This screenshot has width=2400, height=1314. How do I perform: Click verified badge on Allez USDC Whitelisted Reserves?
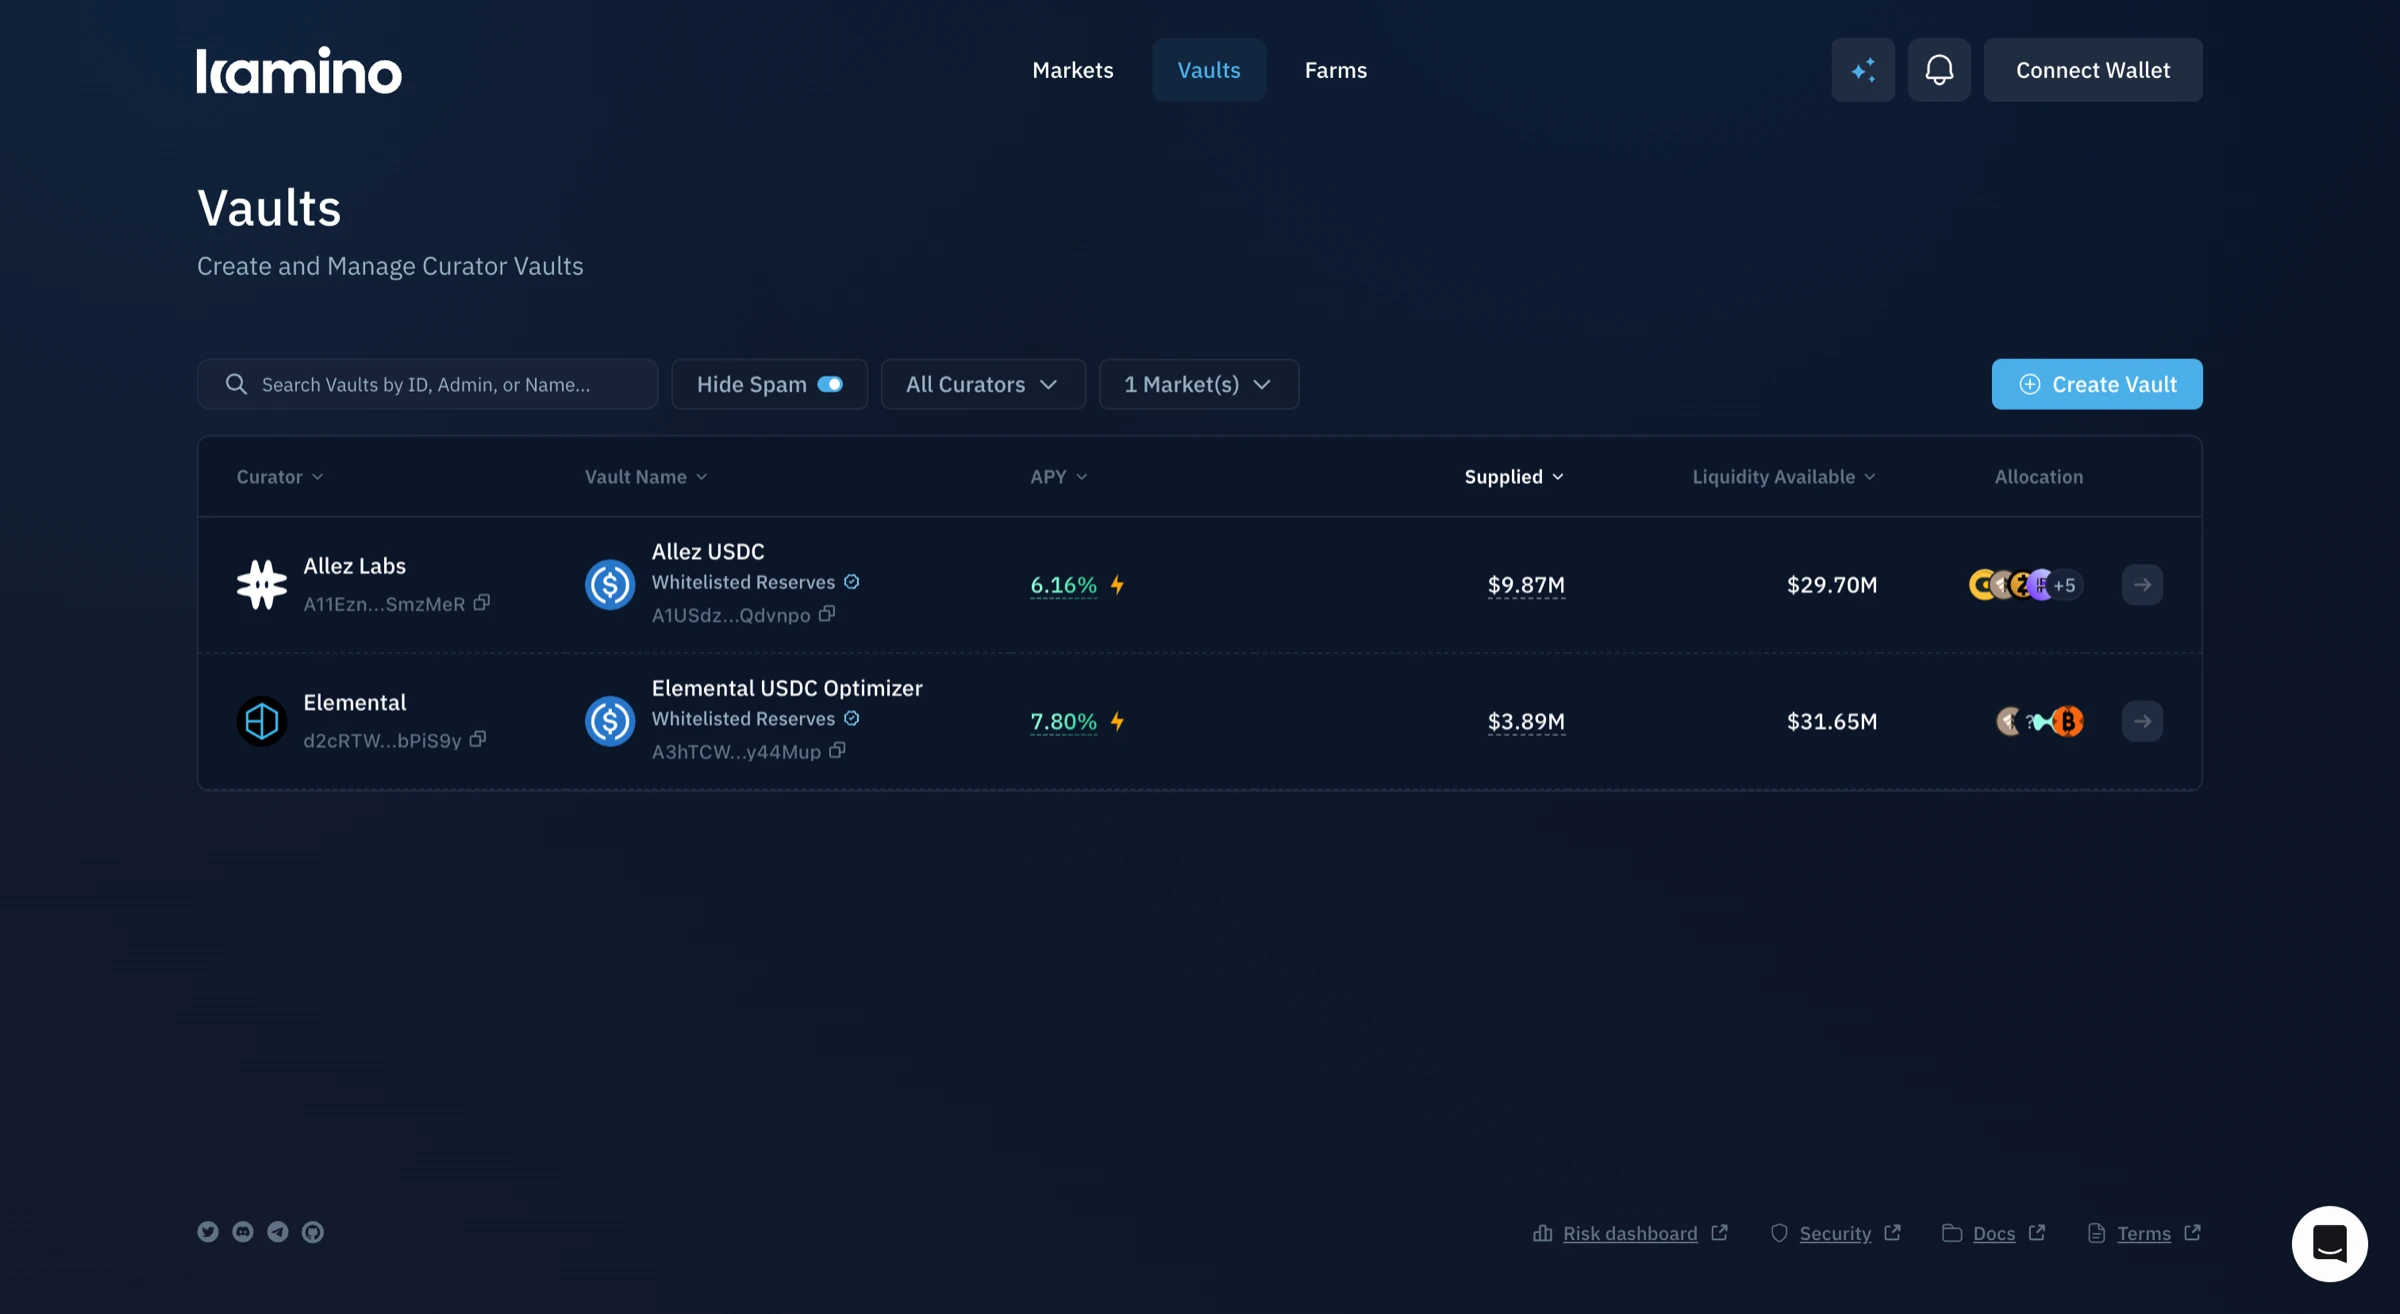coord(852,581)
